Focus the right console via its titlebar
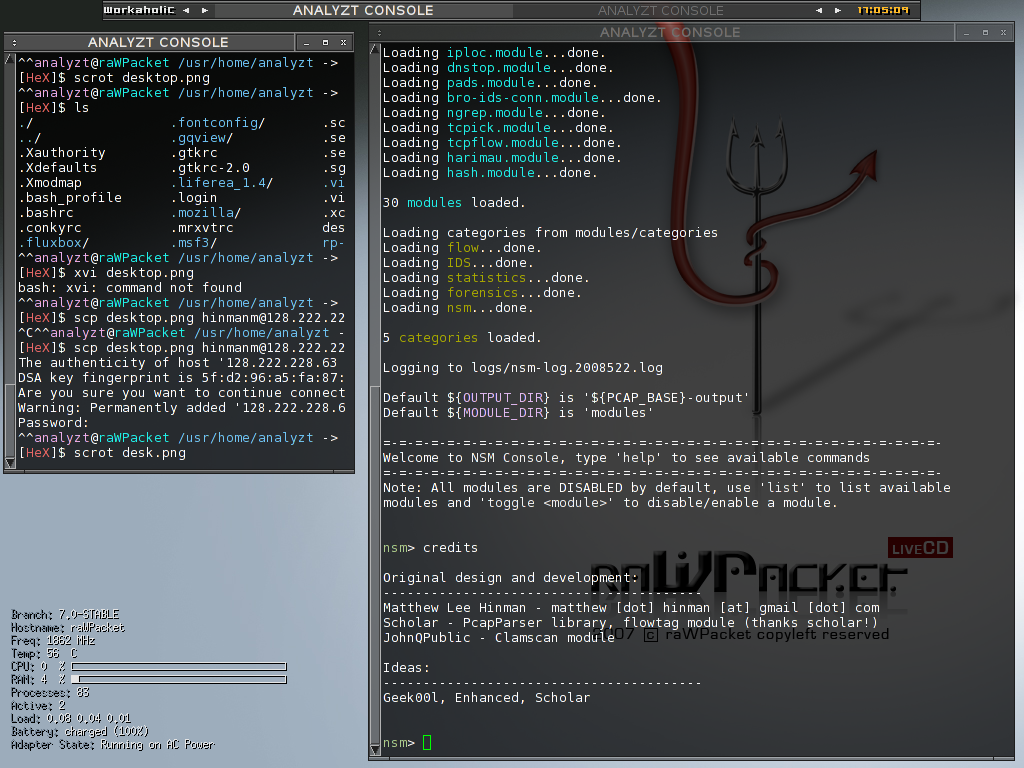 click(x=670, y=33)
